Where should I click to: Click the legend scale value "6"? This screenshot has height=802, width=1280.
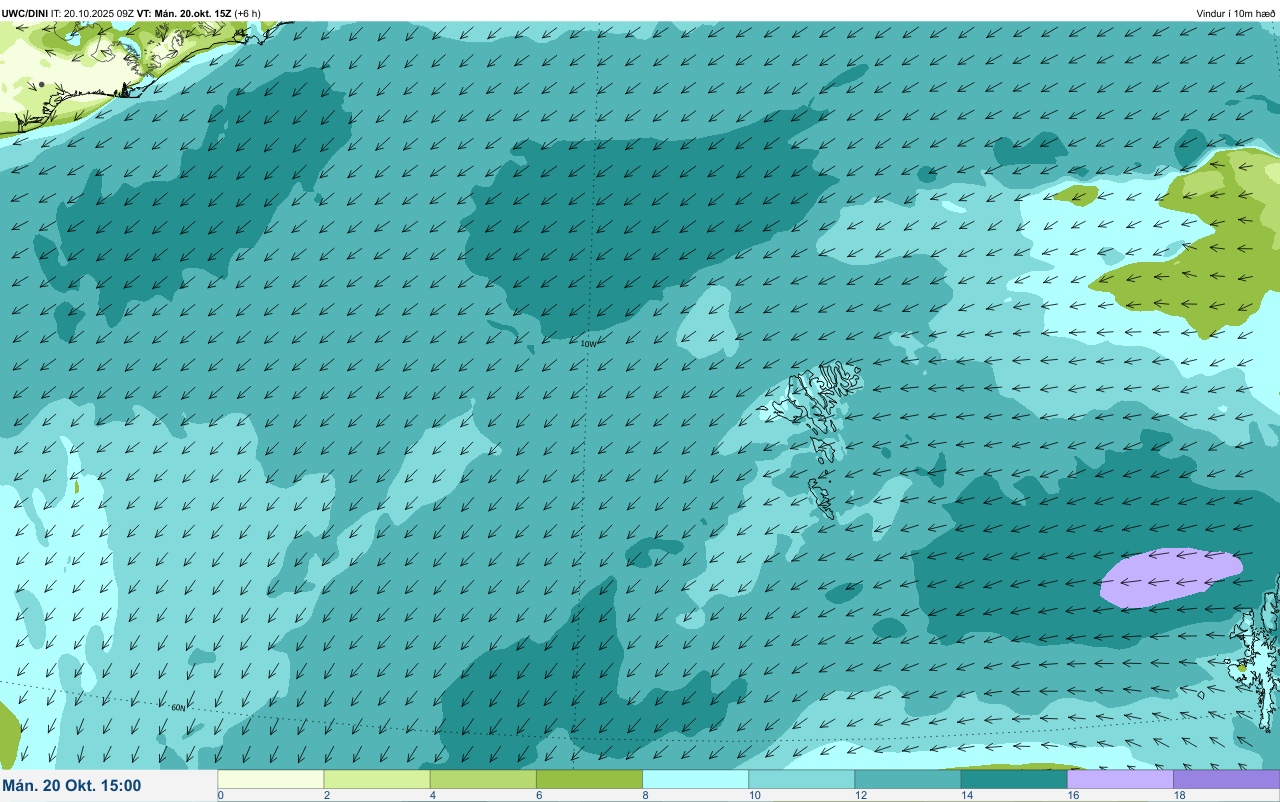click(x=538, y=795)
